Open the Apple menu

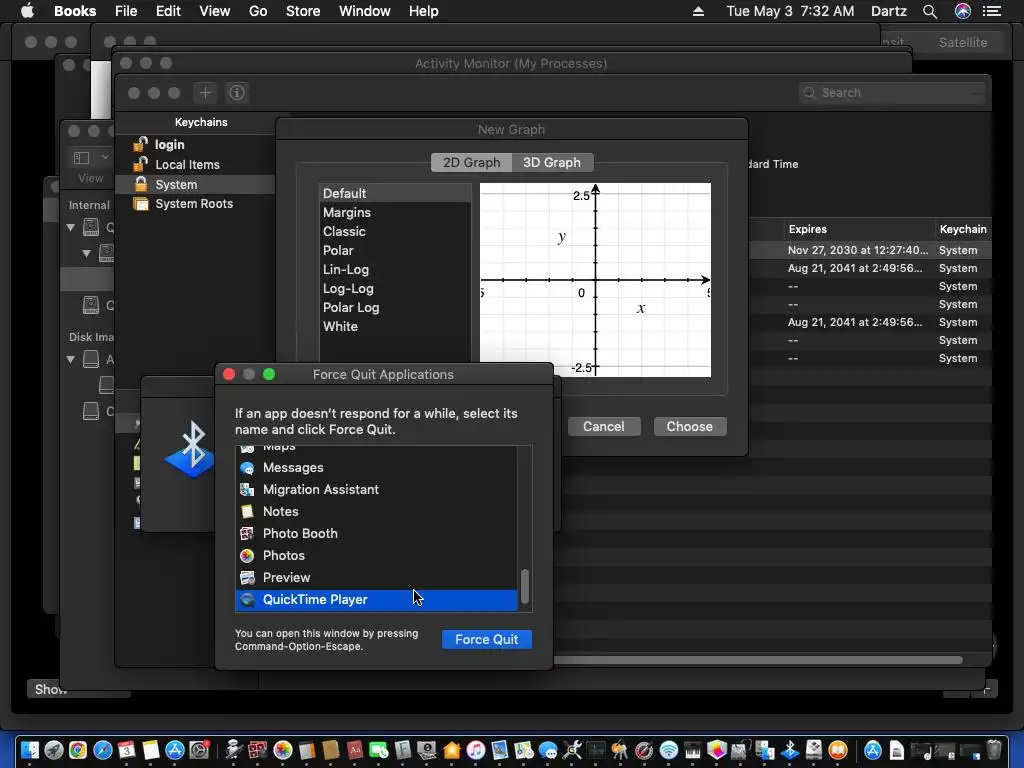(27, 11)
